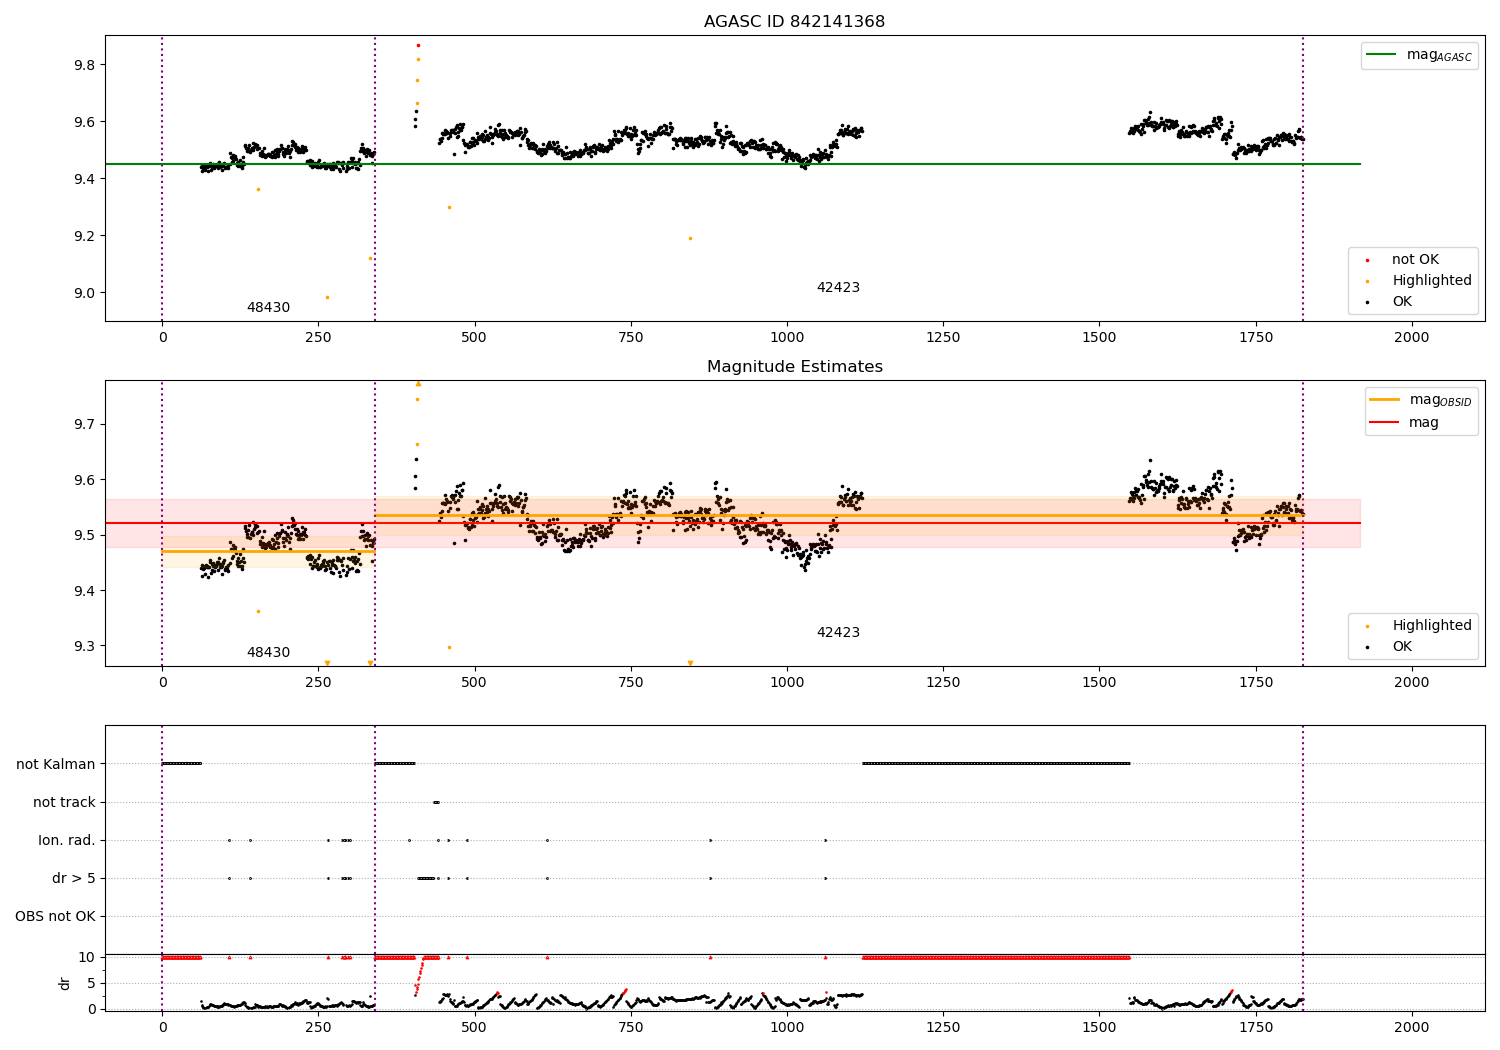
Task: Select the orange mag OBSID legend line sample
Action: click(1385, 400)
